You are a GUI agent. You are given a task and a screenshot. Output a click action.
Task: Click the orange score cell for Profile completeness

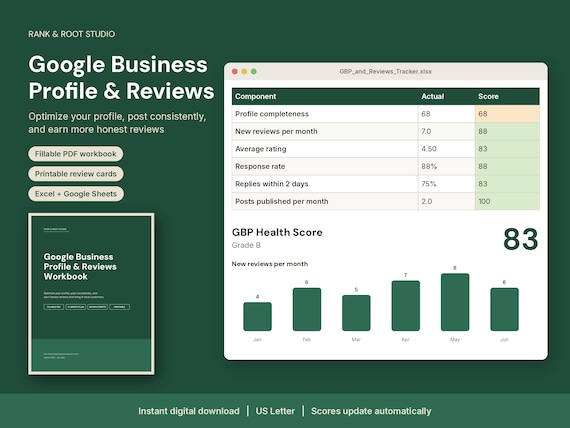pos(507,114)
